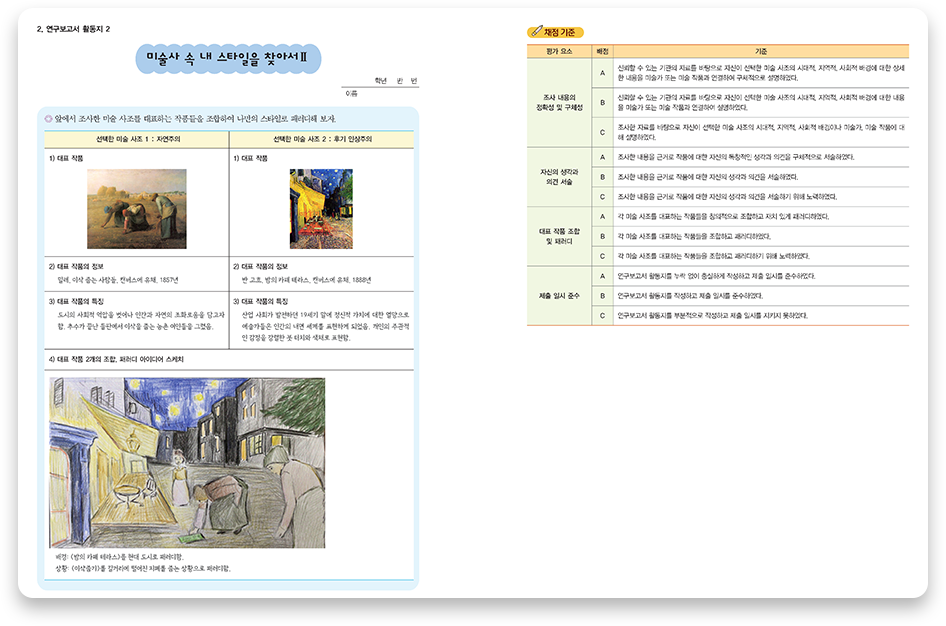This screenshot has height=626, width=946.
Task: Click the '기준' column header in the rubric
Action: (x=761, y=52)
